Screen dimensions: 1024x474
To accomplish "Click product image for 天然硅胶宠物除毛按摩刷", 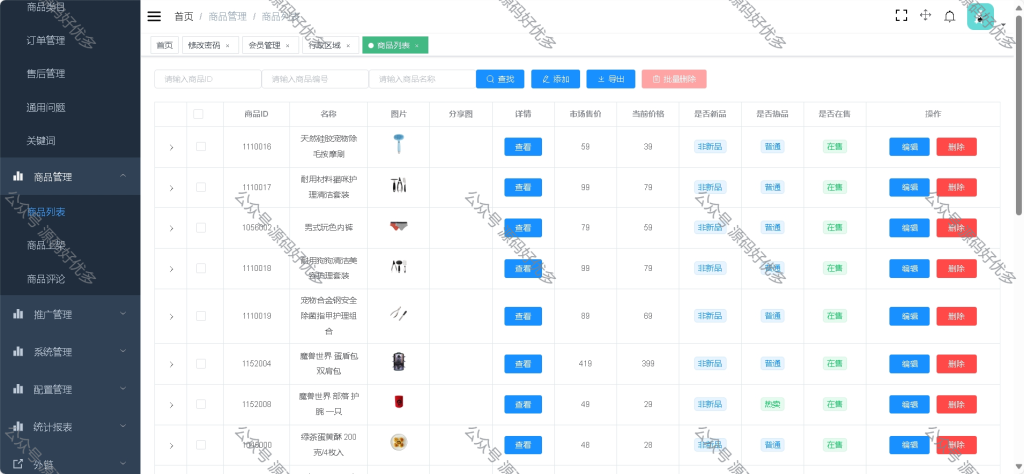I will (398, 144).
